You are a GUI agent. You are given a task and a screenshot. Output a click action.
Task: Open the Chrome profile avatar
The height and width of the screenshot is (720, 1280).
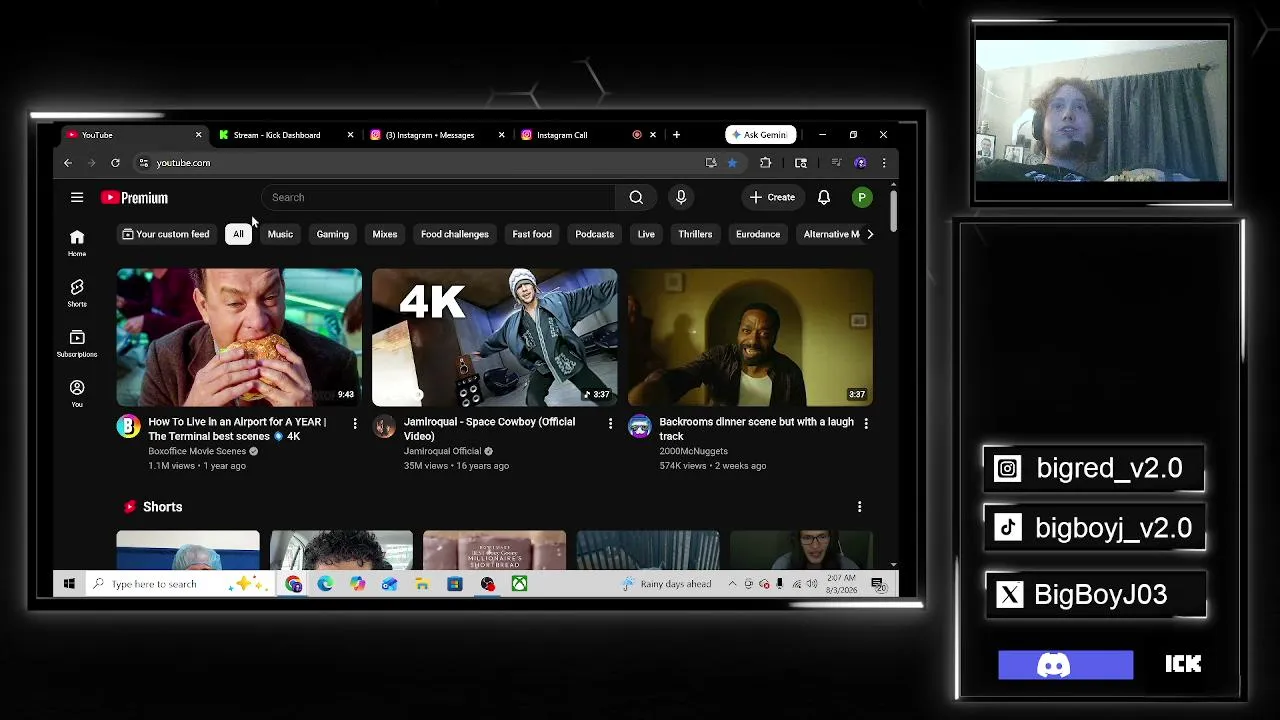(860, 163)
